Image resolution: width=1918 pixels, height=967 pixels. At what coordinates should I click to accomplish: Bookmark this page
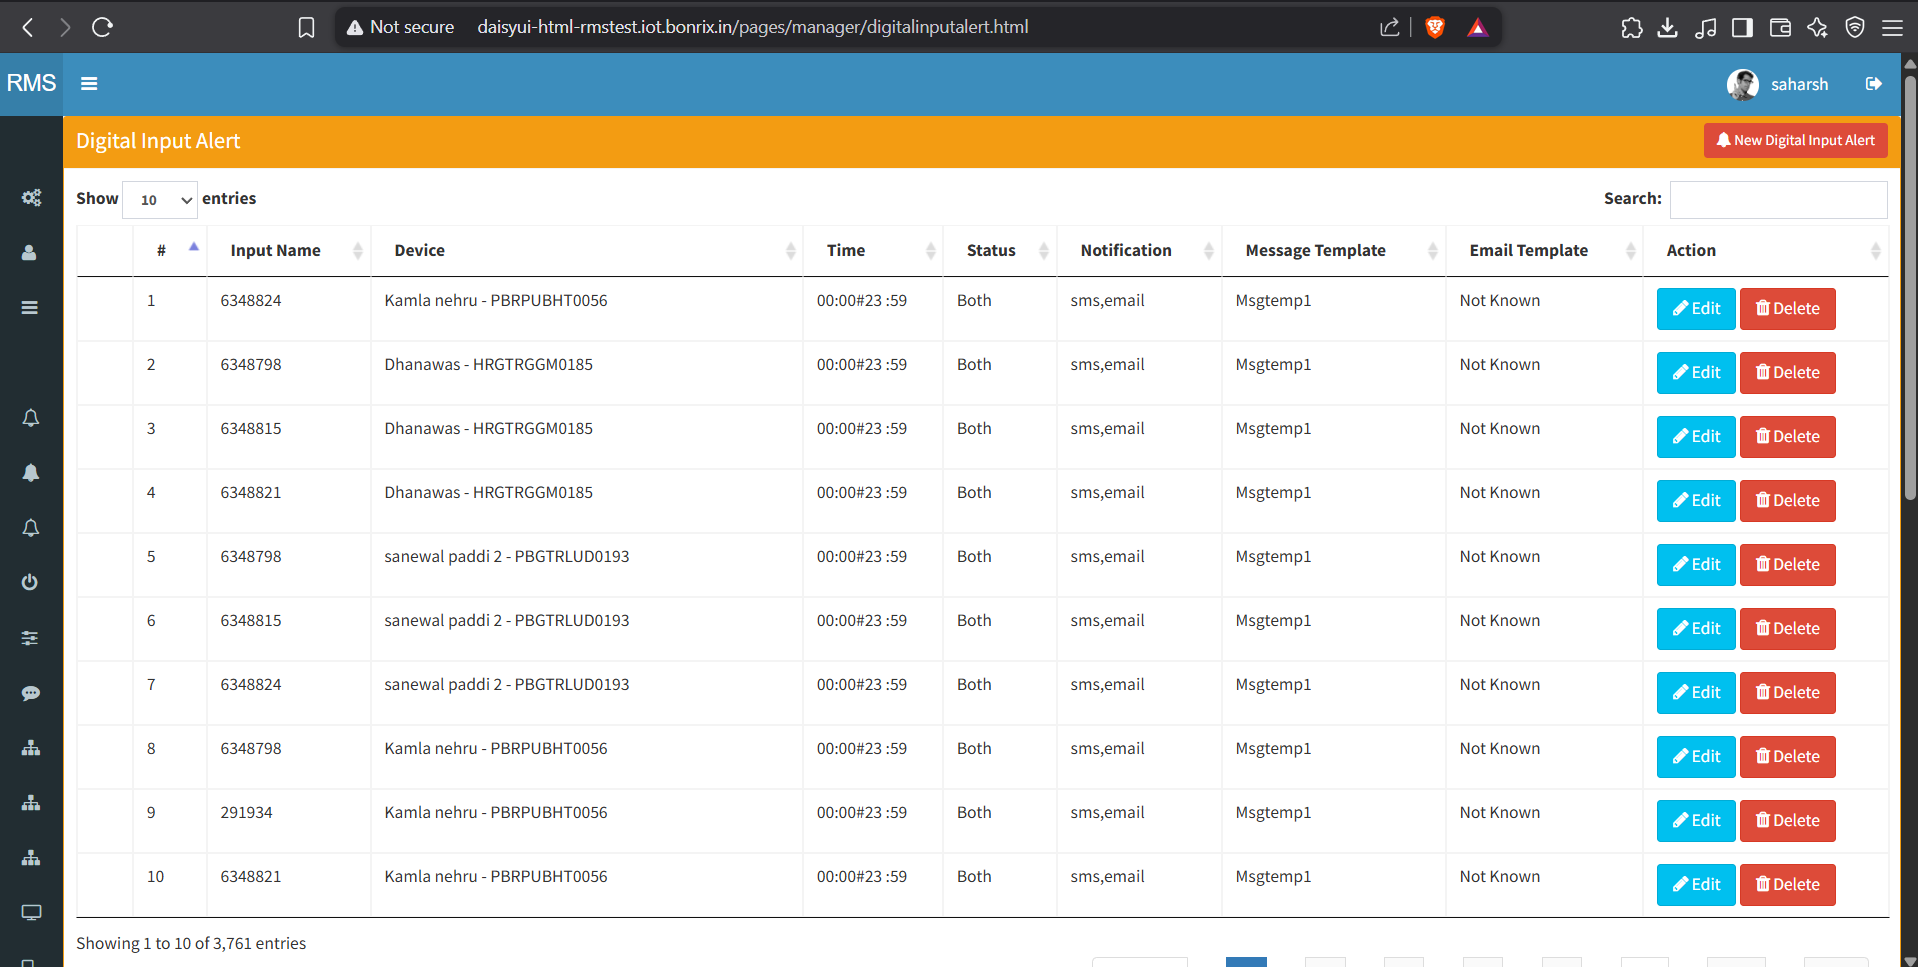click(307, 27)
